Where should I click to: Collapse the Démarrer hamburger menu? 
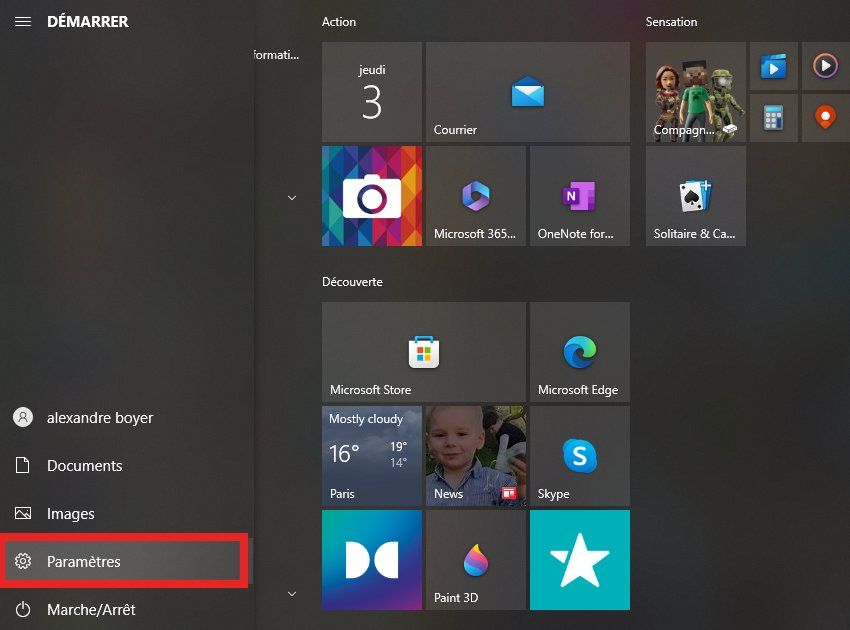click(23, 22)
